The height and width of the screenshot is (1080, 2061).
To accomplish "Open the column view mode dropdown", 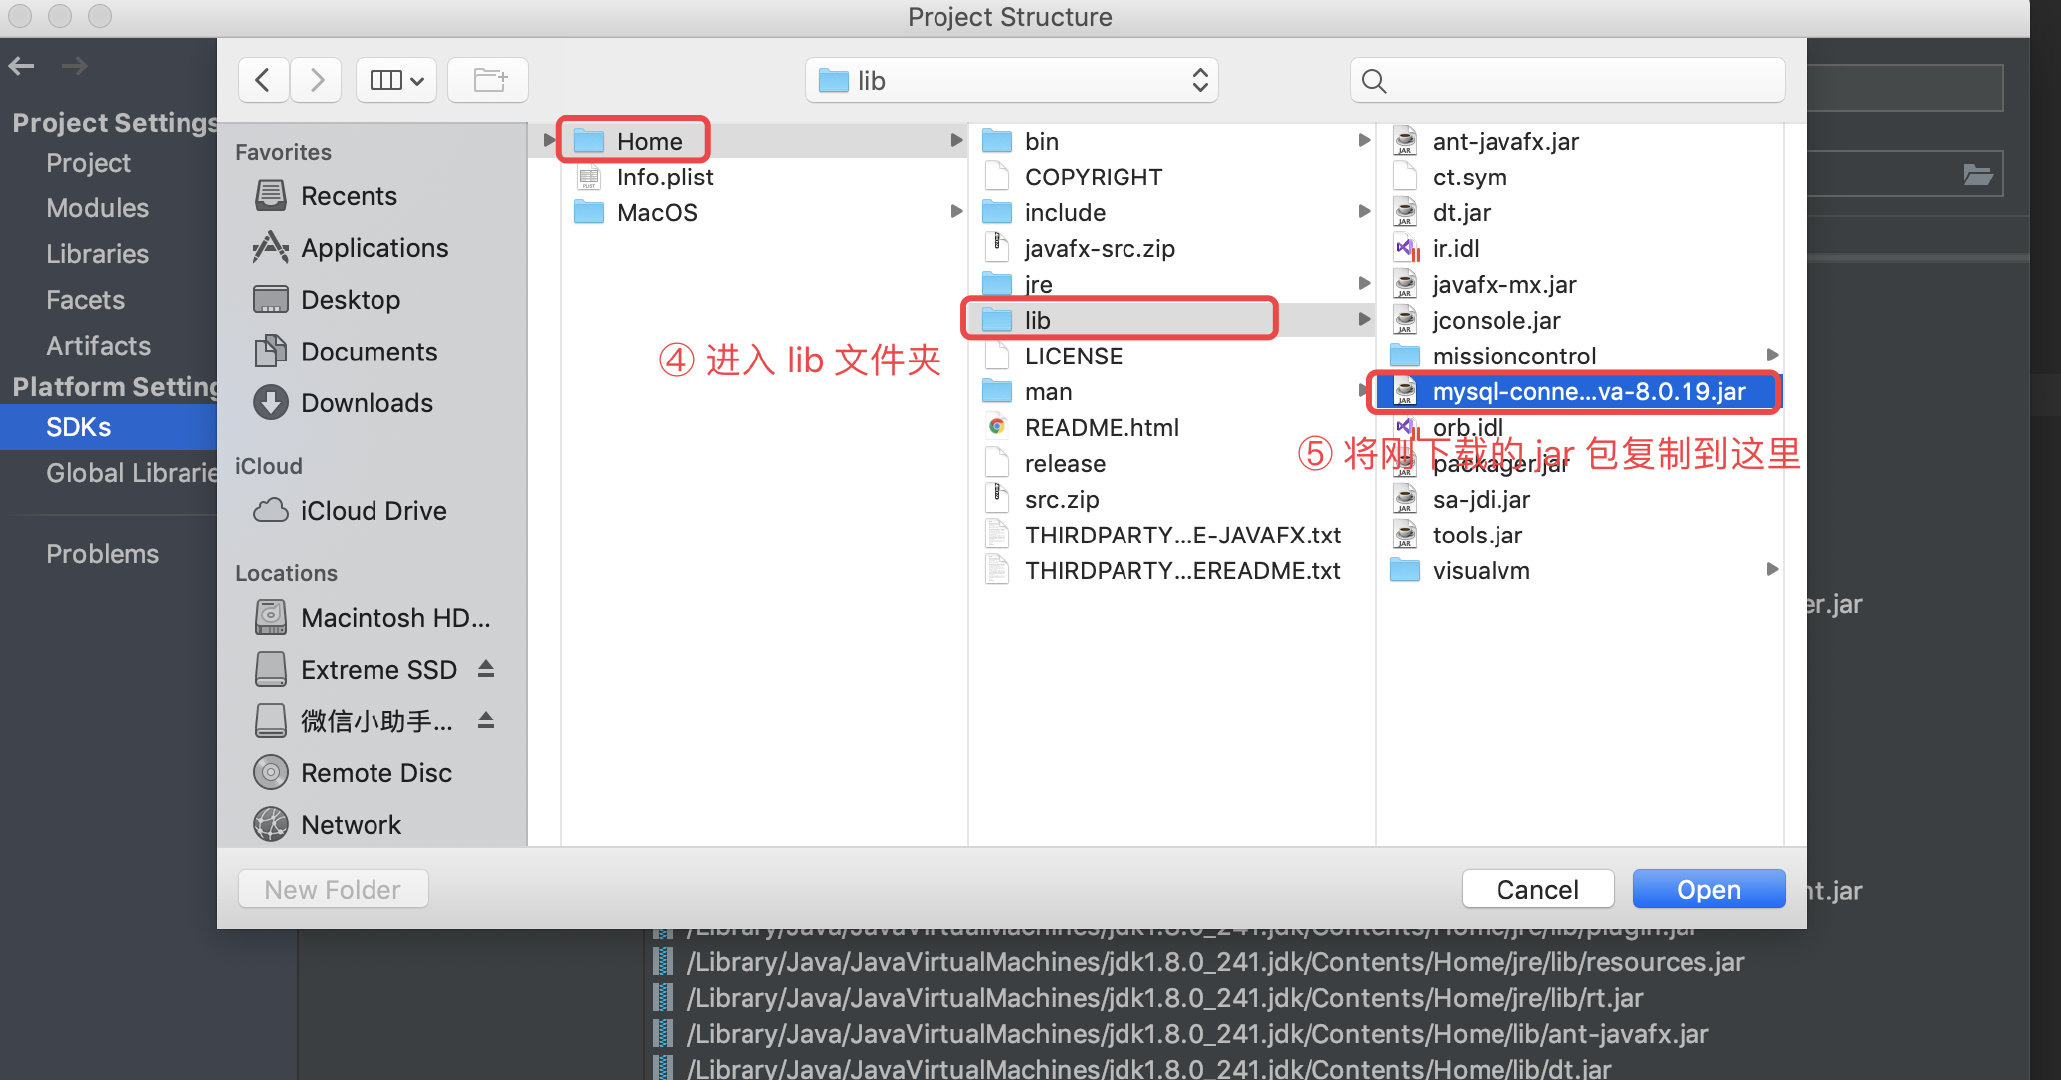I will (x=396, y=80).
